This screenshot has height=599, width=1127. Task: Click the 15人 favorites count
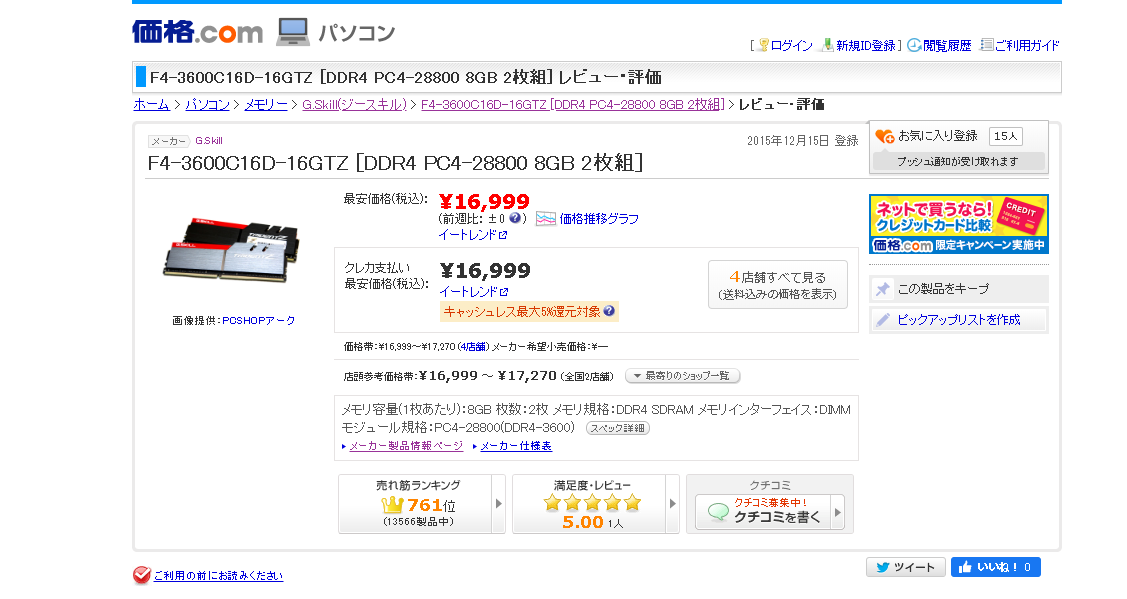1006,136
